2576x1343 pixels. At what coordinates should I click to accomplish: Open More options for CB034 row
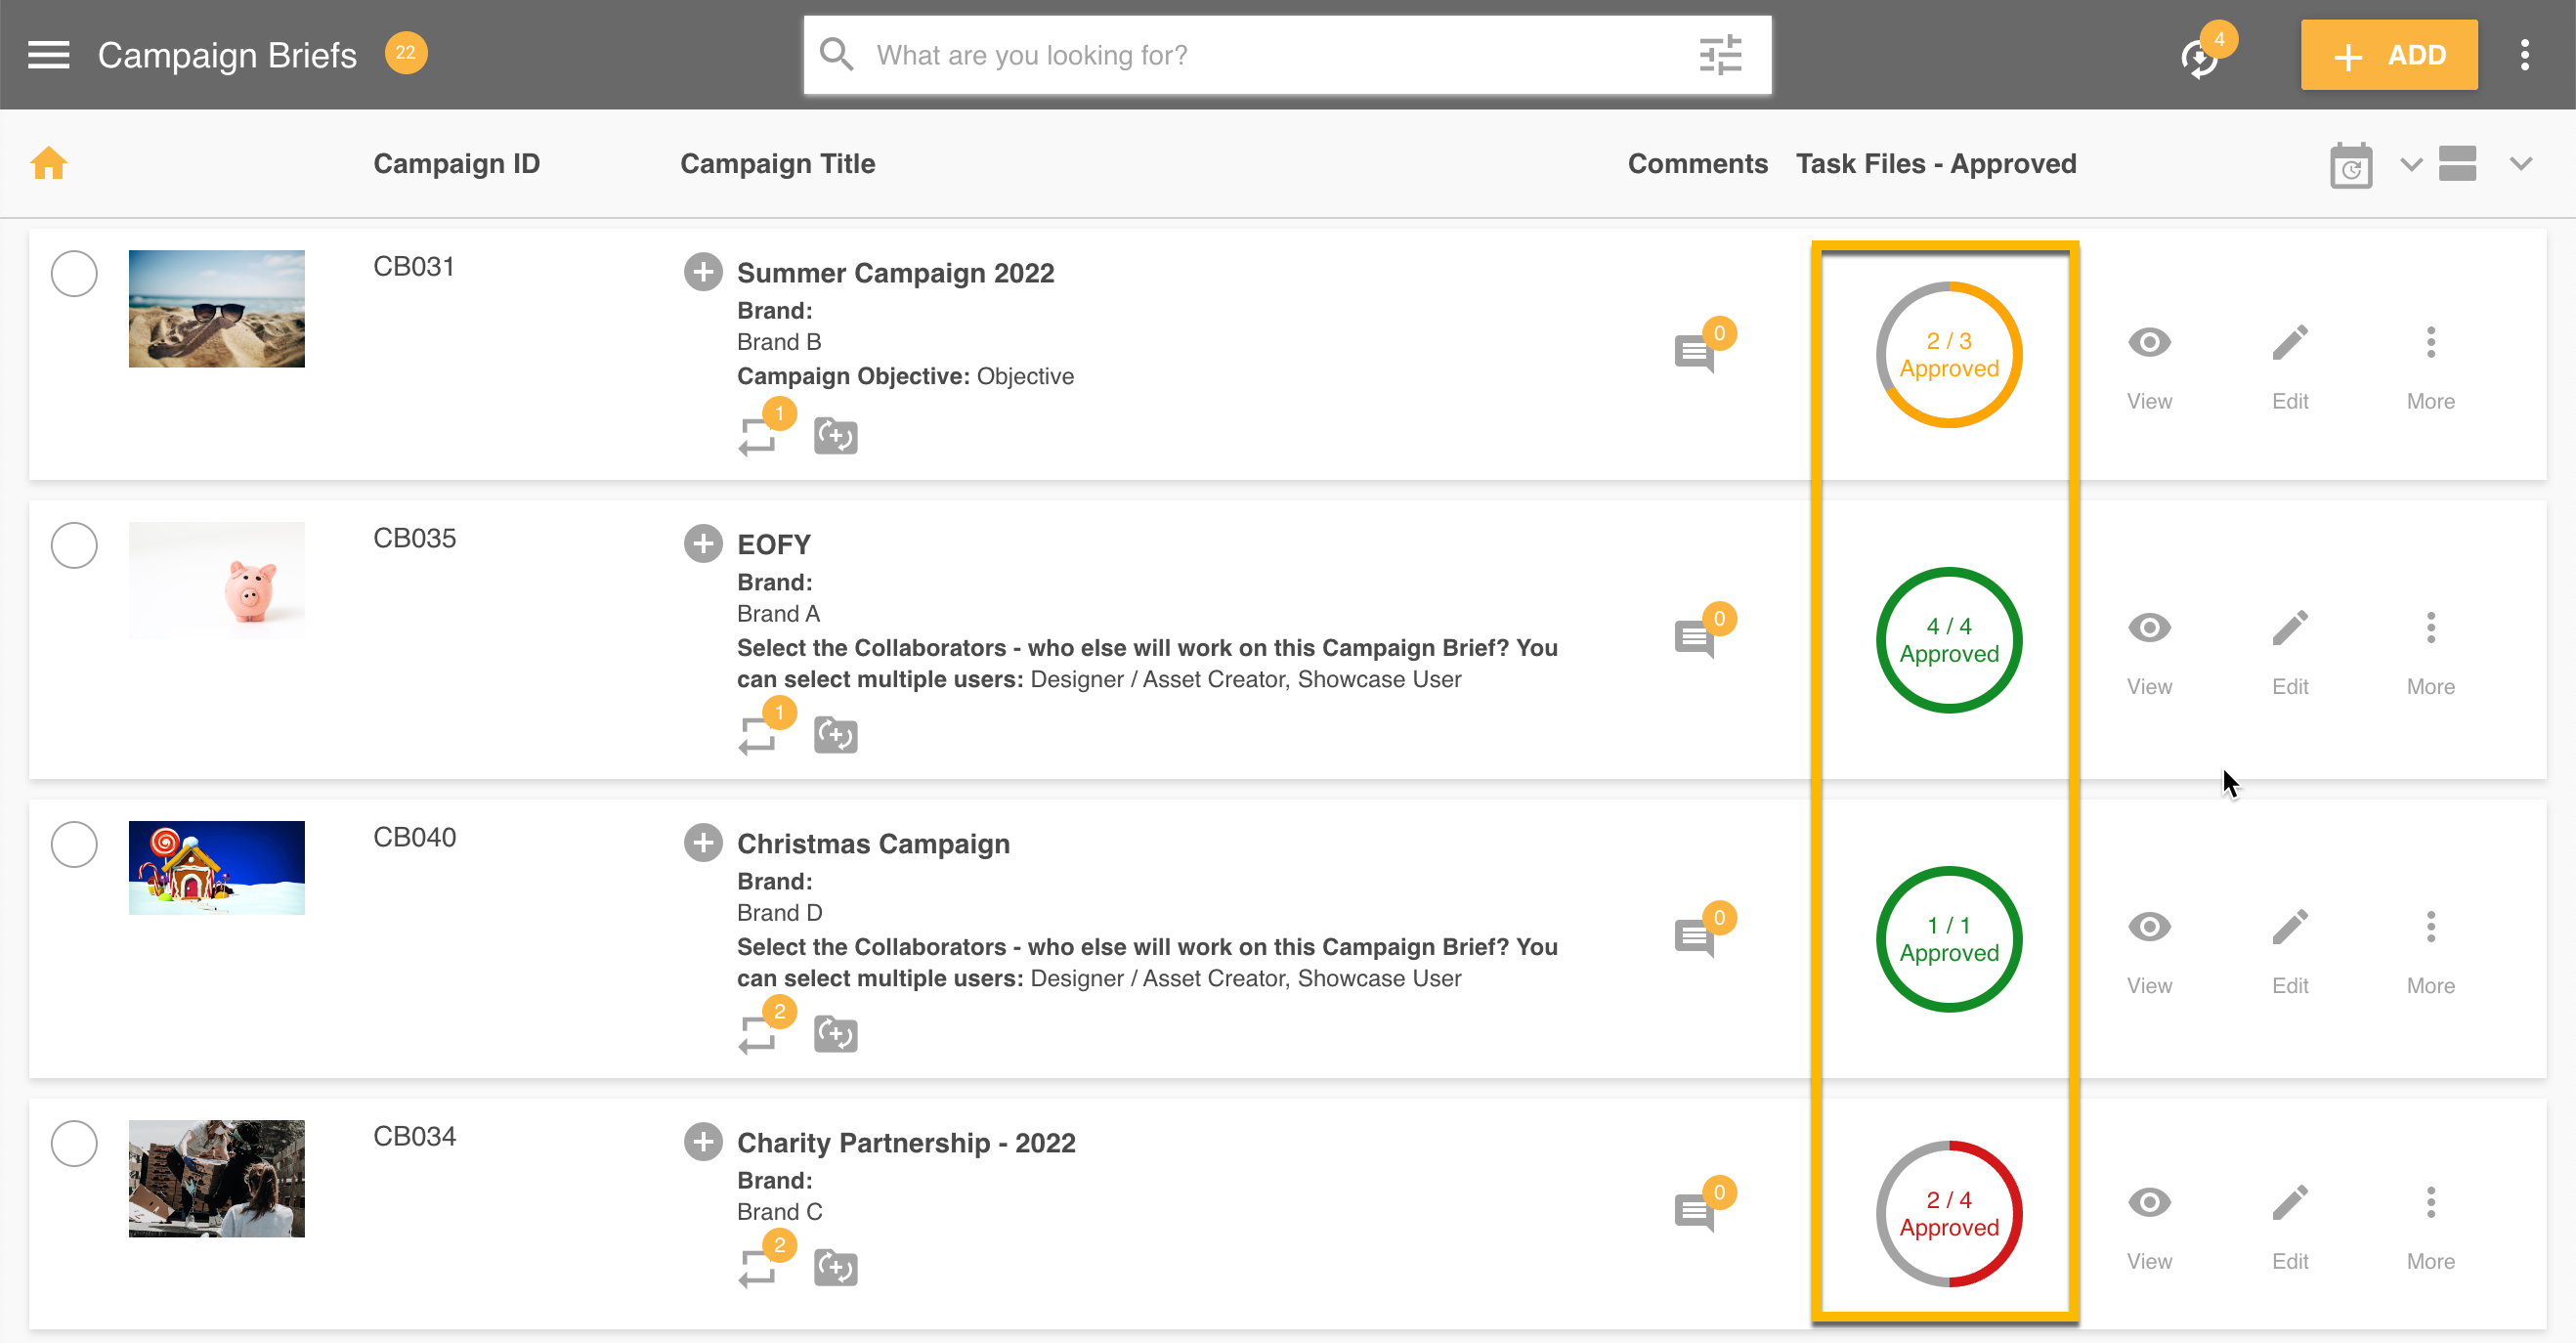[x=2430, y=1203]
